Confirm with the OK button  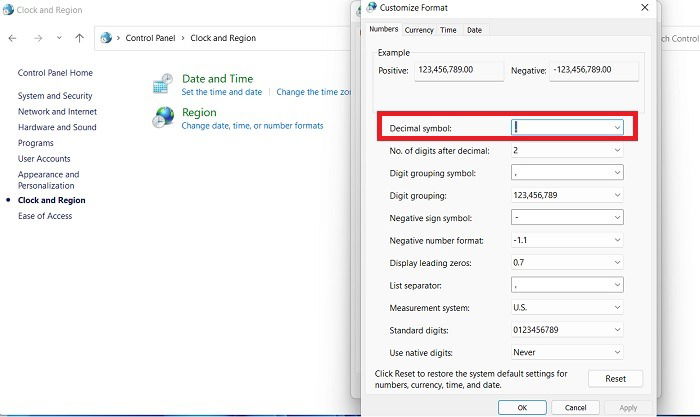coord(522,408)
